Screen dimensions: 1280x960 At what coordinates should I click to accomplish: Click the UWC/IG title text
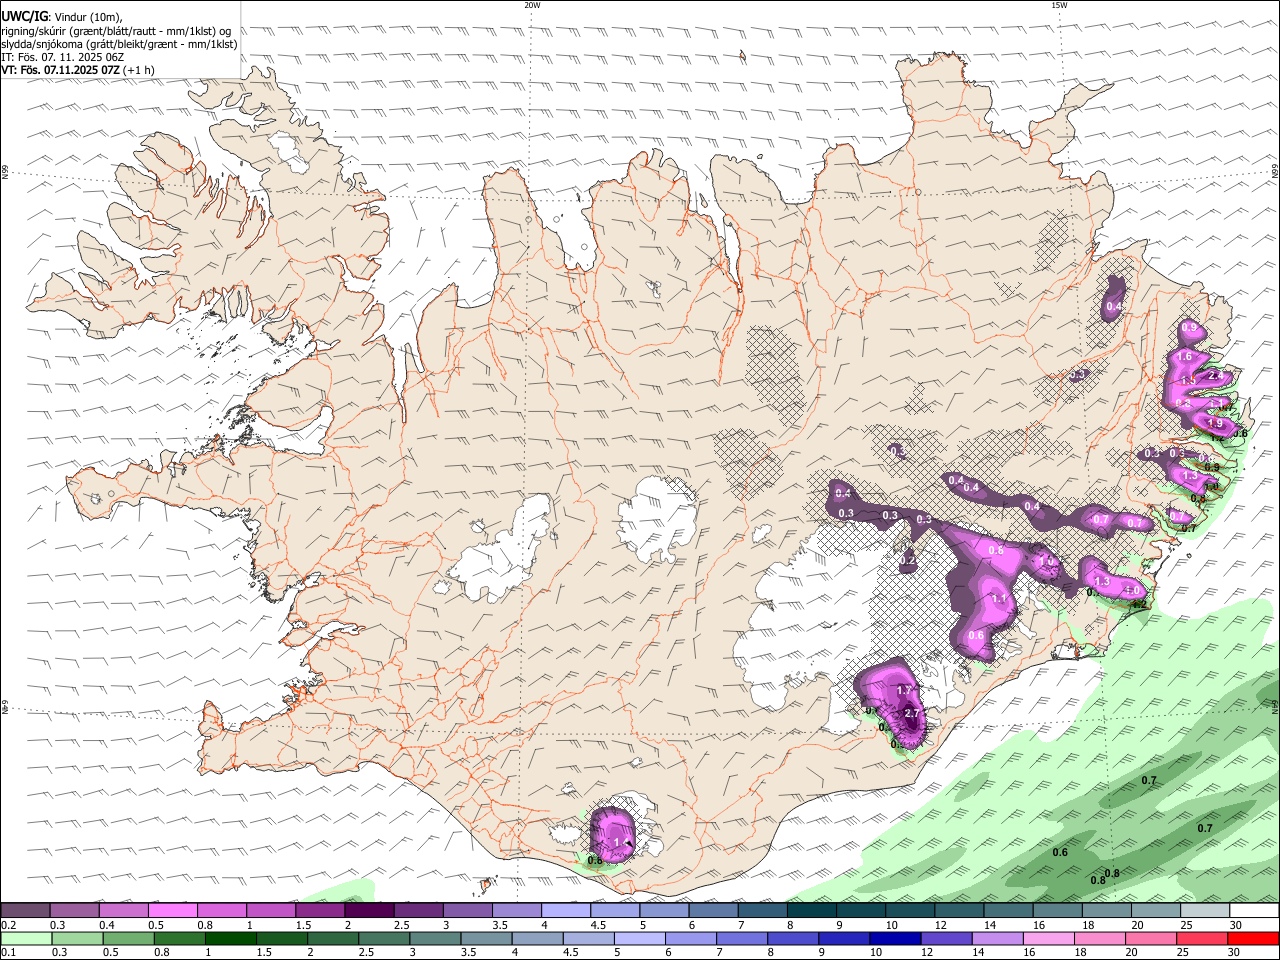(x=24, y=17)
